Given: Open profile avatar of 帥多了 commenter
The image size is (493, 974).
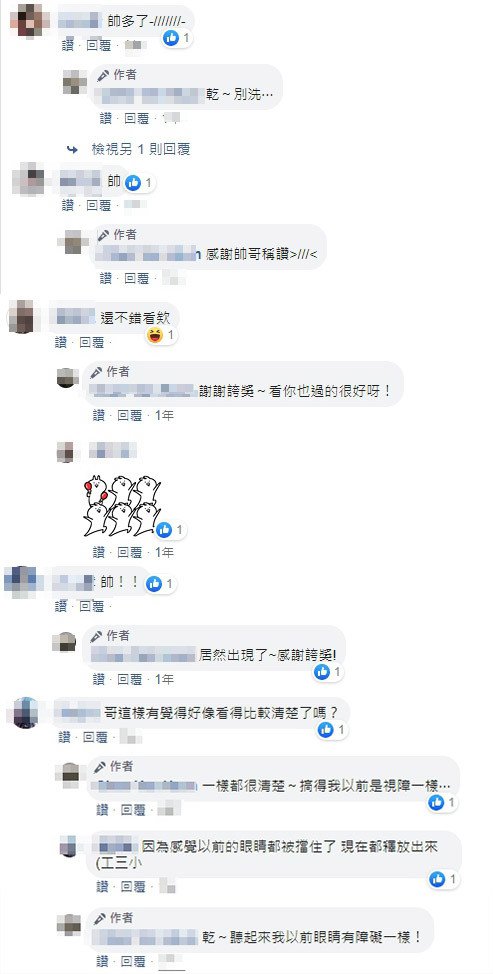Looking at the screenshot, I should pyautogui.click(x=30, y=21).
